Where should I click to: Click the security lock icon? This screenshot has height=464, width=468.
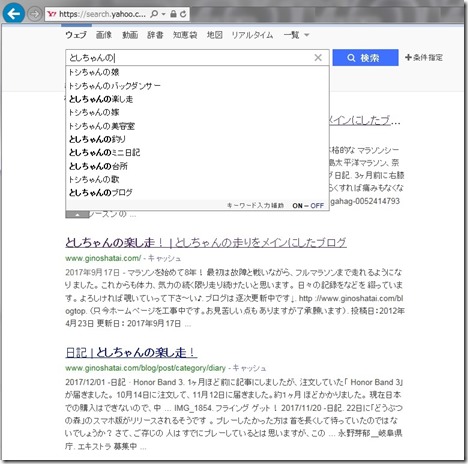click(173, 14)
